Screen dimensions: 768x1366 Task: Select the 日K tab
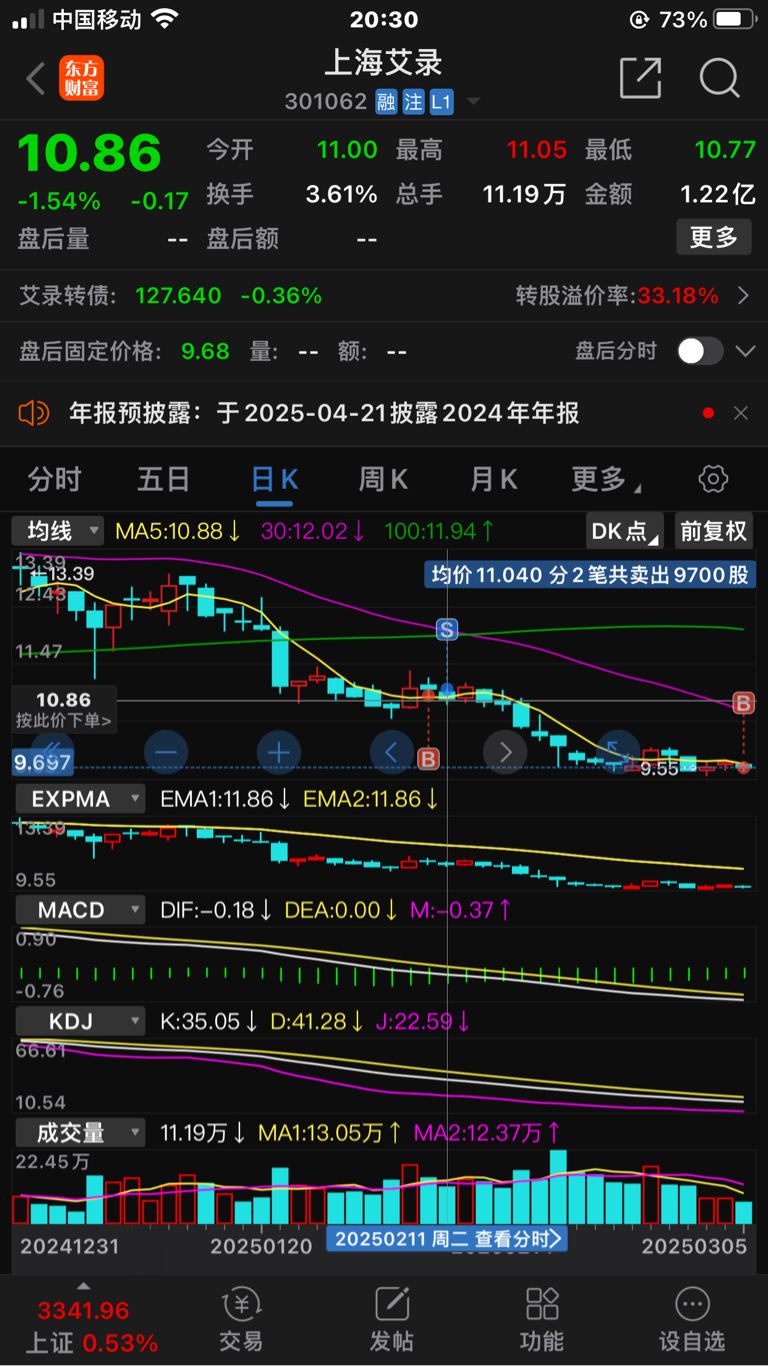pos(274,479)
